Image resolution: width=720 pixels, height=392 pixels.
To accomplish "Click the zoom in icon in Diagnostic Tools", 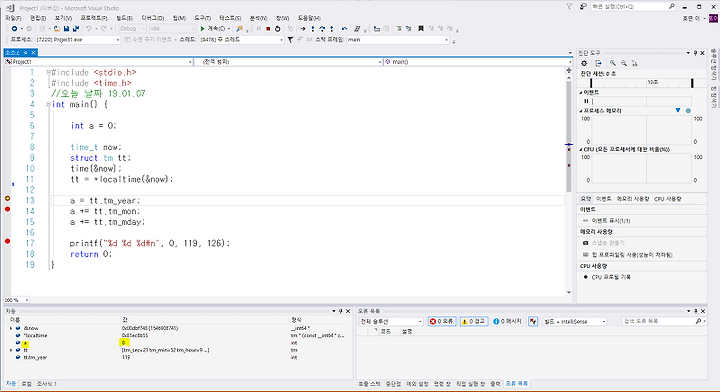I will click(613, 63).
